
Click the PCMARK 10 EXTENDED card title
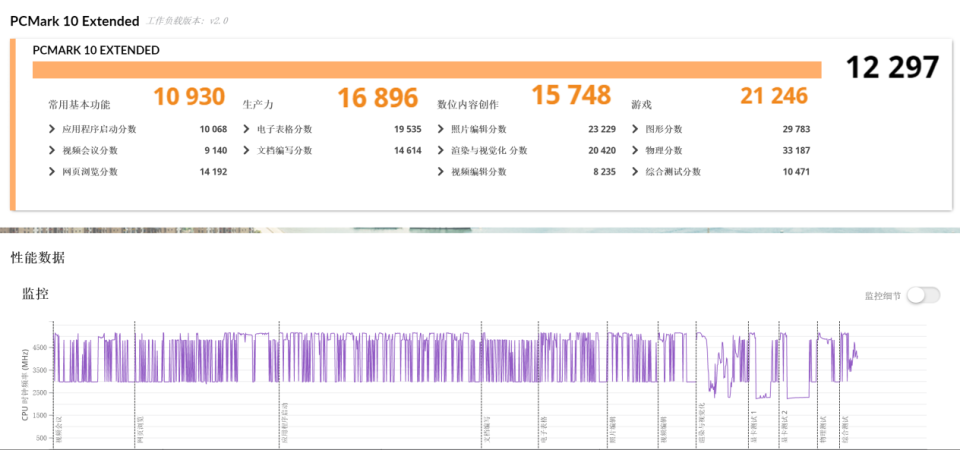[96, 50]
